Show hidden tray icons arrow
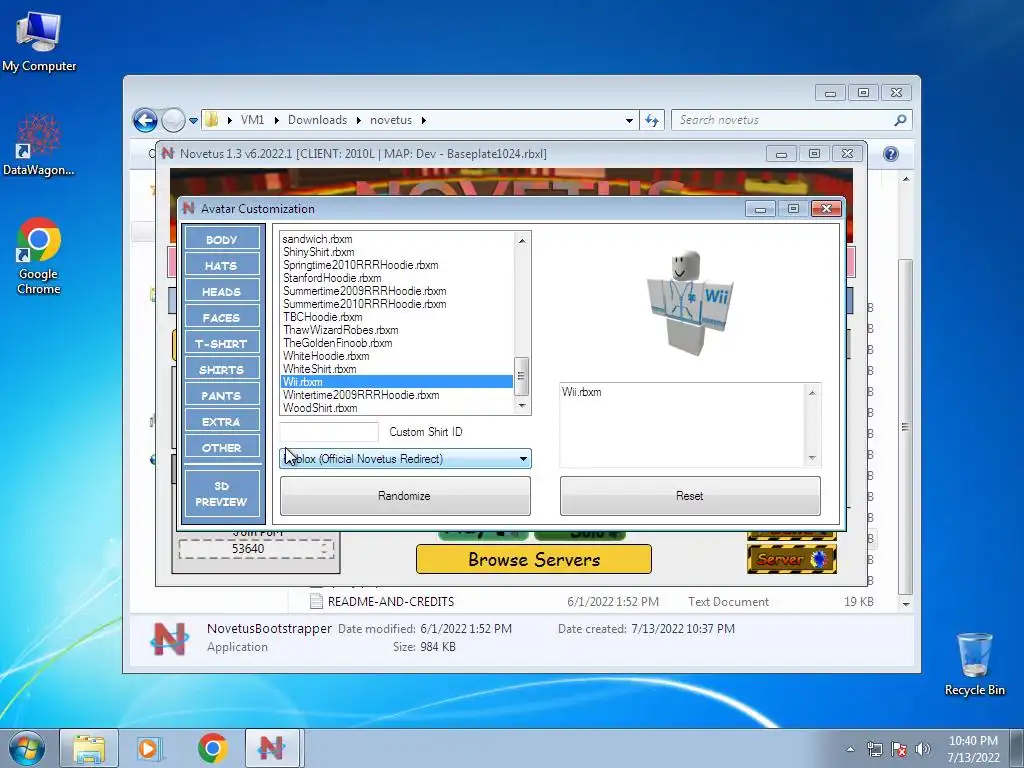Screen dimensions: 1024x768 [x=850, y=749]
